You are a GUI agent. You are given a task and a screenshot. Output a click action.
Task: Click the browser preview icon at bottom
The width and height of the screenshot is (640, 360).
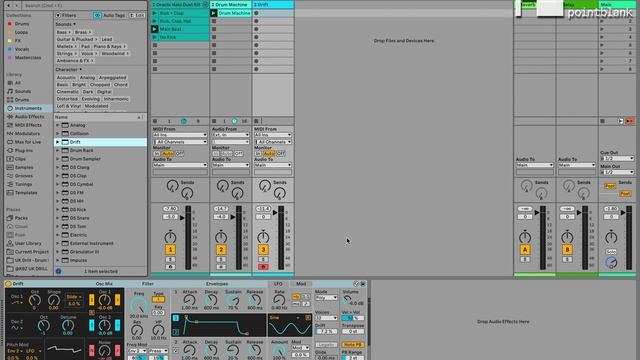click(58, 271)
